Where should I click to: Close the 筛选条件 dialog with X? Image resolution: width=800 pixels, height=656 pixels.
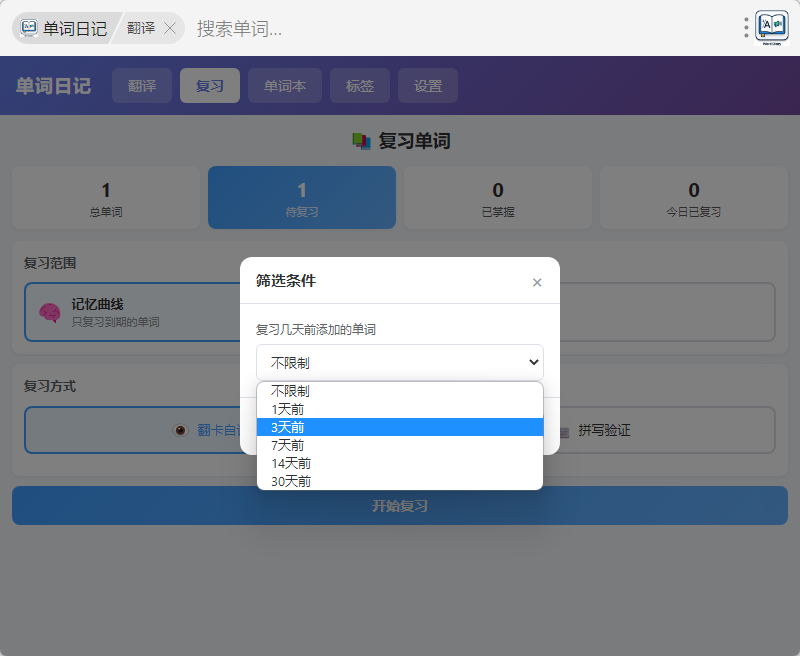click(x=537, y=282)
